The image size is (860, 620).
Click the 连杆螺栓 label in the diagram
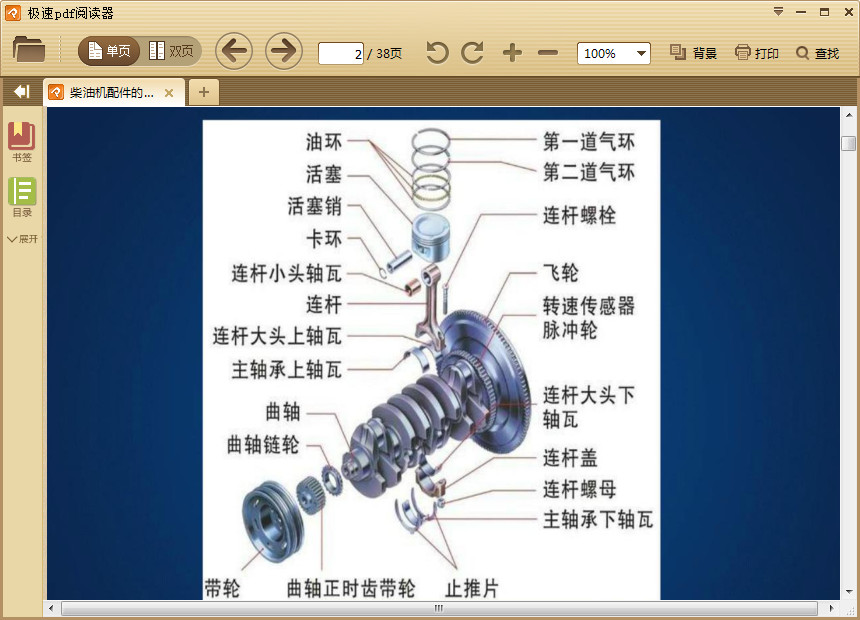pos(579,215)
